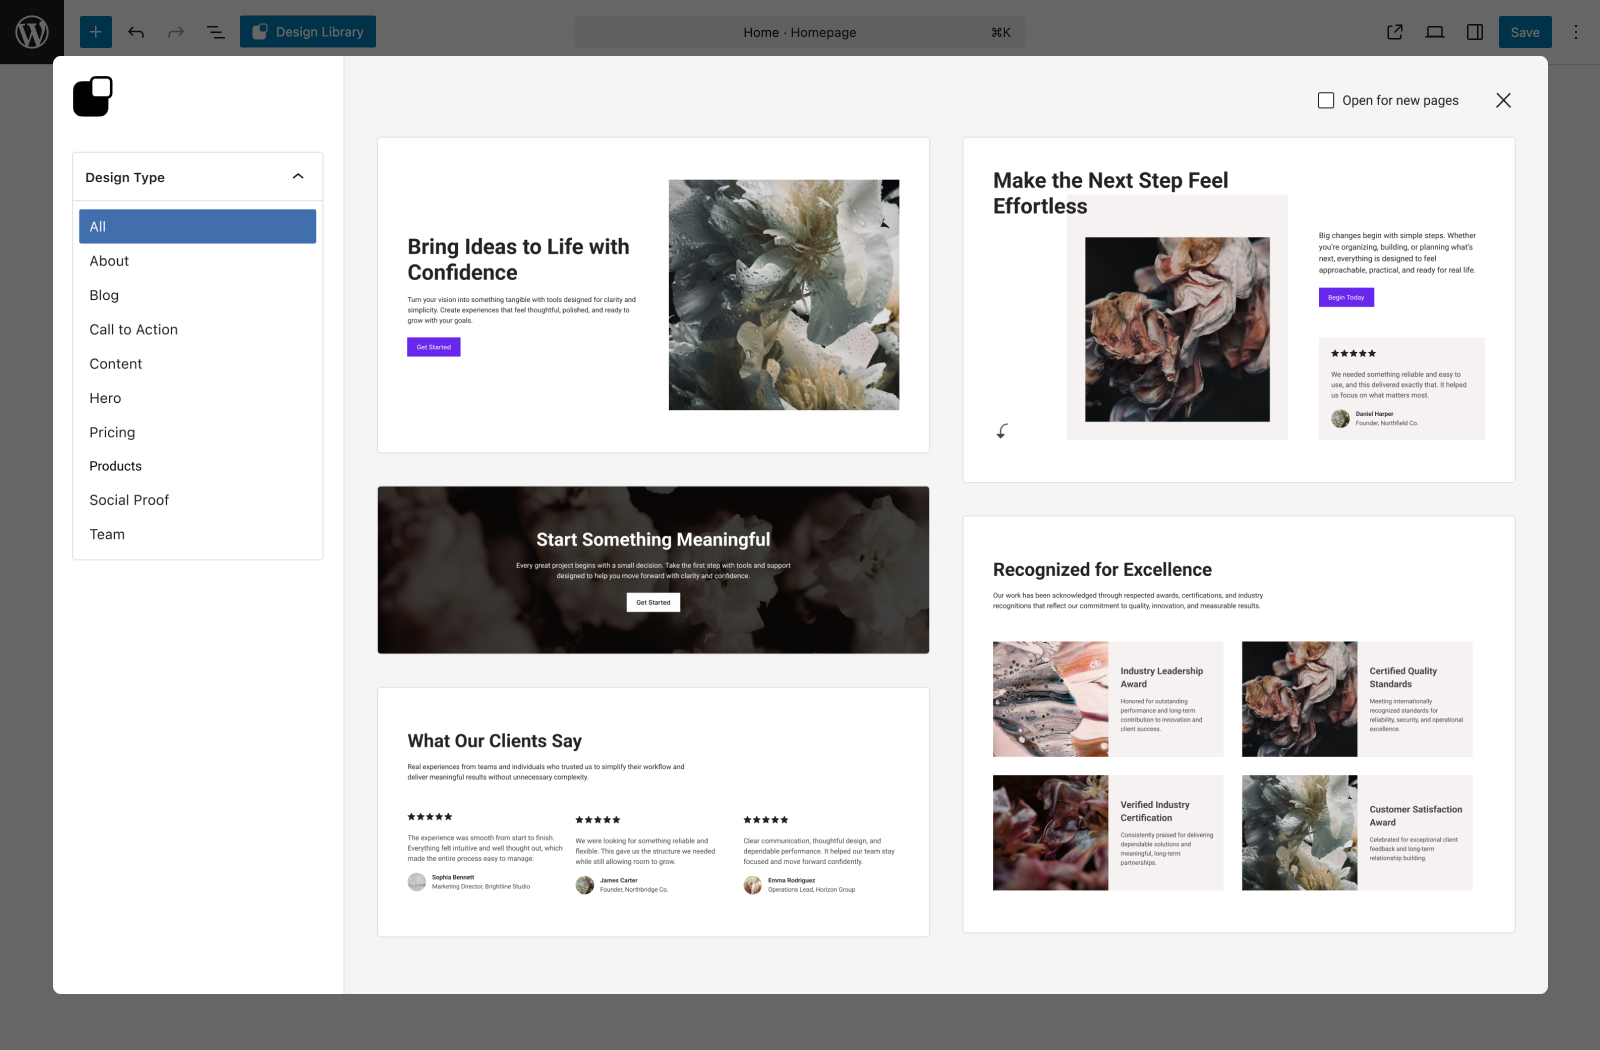Viewport: 1600px width, 1050px height.
Task: Close the Design Library dialog
Action: point(1503,100)
